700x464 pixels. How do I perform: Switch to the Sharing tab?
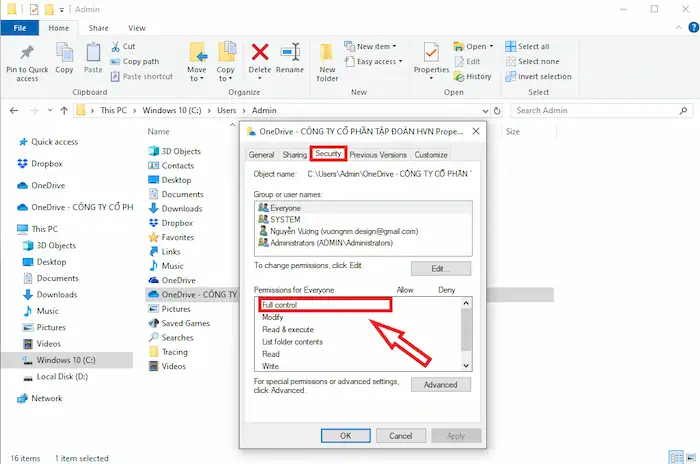(294, 155)
